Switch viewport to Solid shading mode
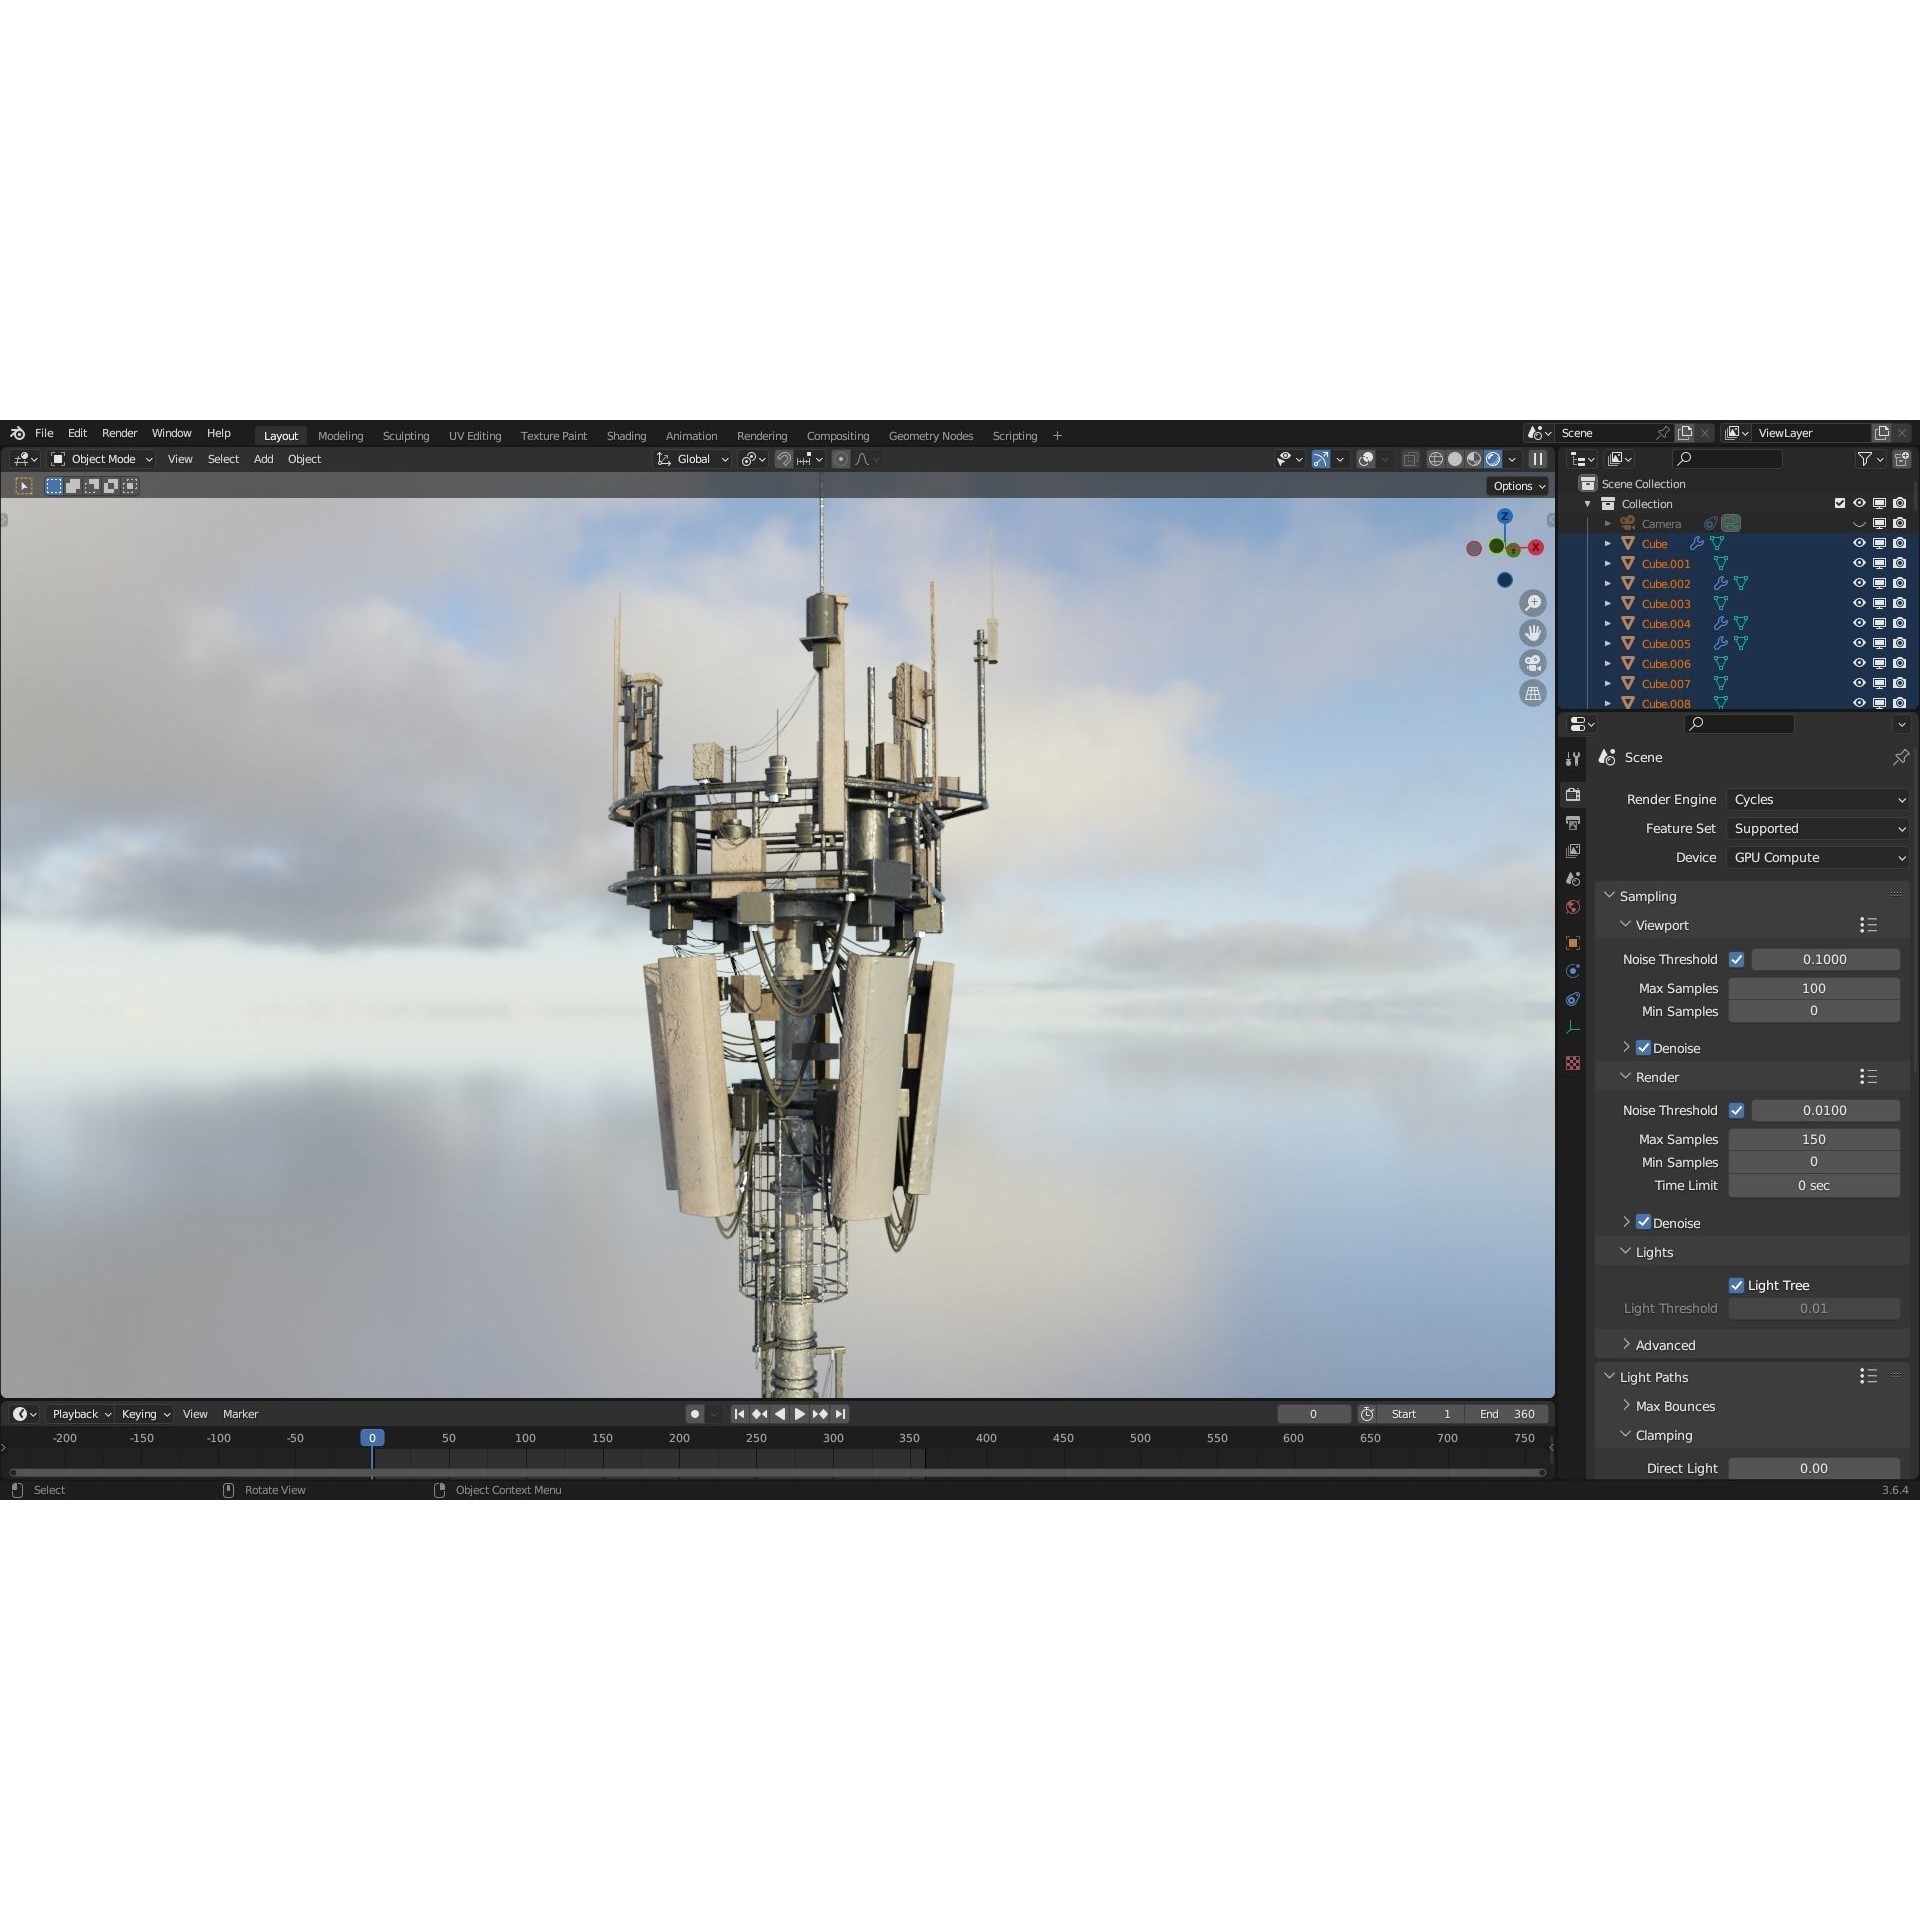The height and width of the screenshot is (1920, 1920). (x=1455, y=459)
